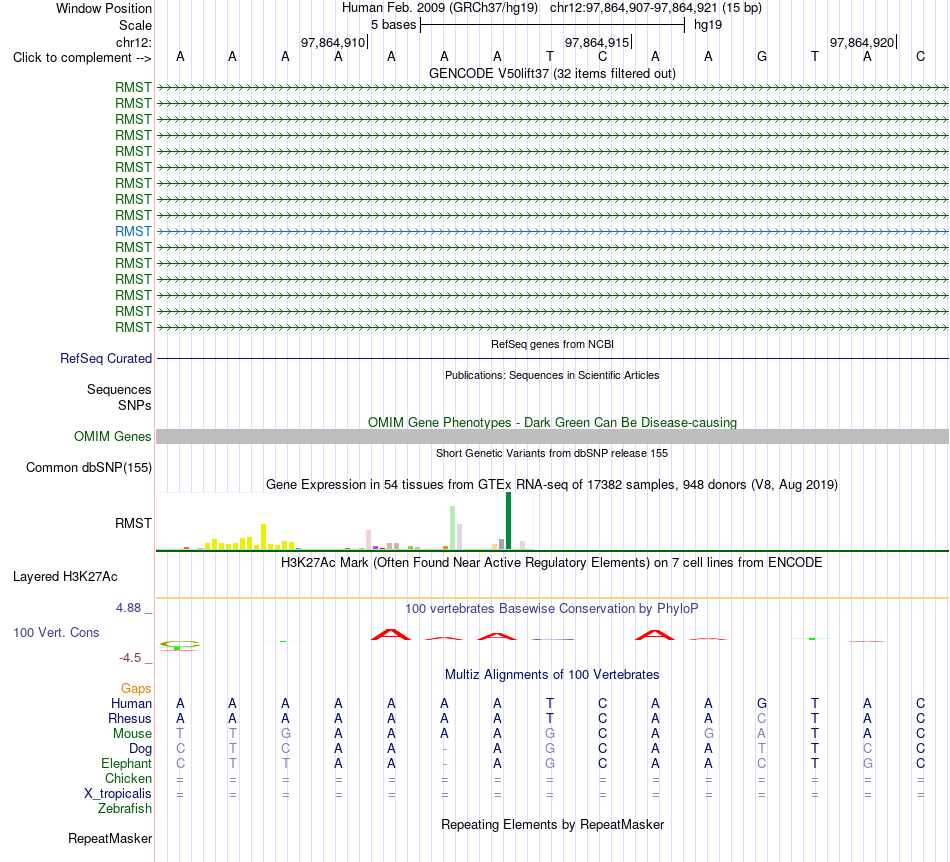Image resolution: width=950 pixels, height=862 pixels.
Task: Click the orange Gaps label
Action: (x=136, y=688)
